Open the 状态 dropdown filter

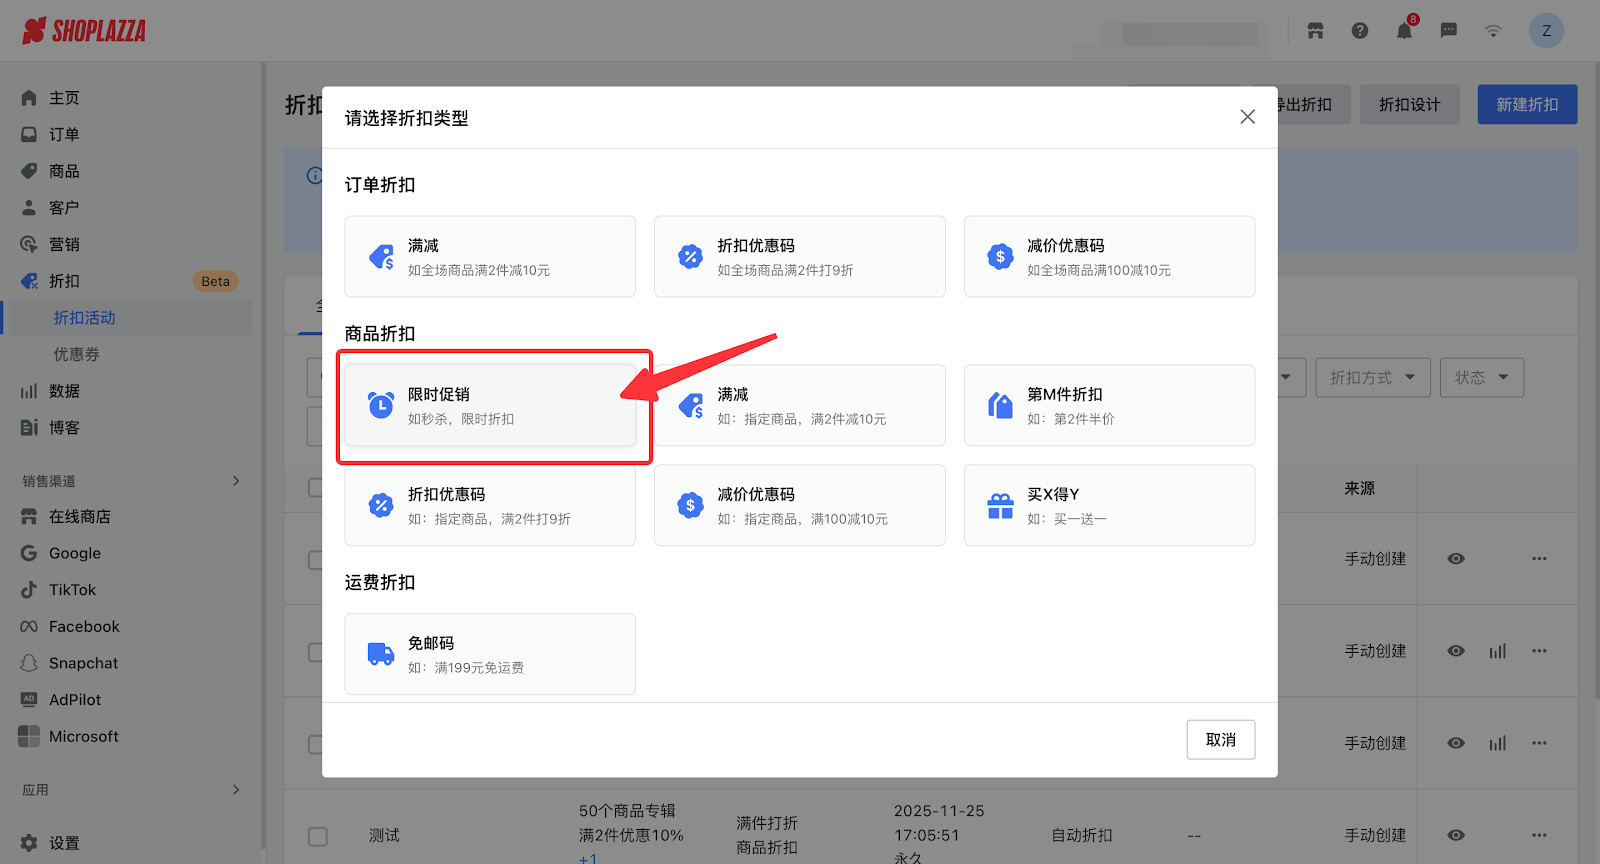[1481, 377]
